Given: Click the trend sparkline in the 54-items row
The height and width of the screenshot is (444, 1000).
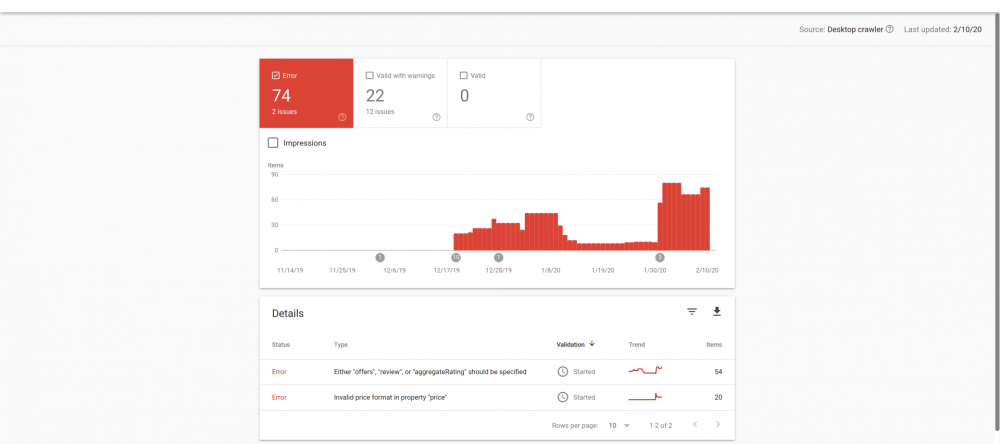Looking at the screenshot, I should click(645, 370).
